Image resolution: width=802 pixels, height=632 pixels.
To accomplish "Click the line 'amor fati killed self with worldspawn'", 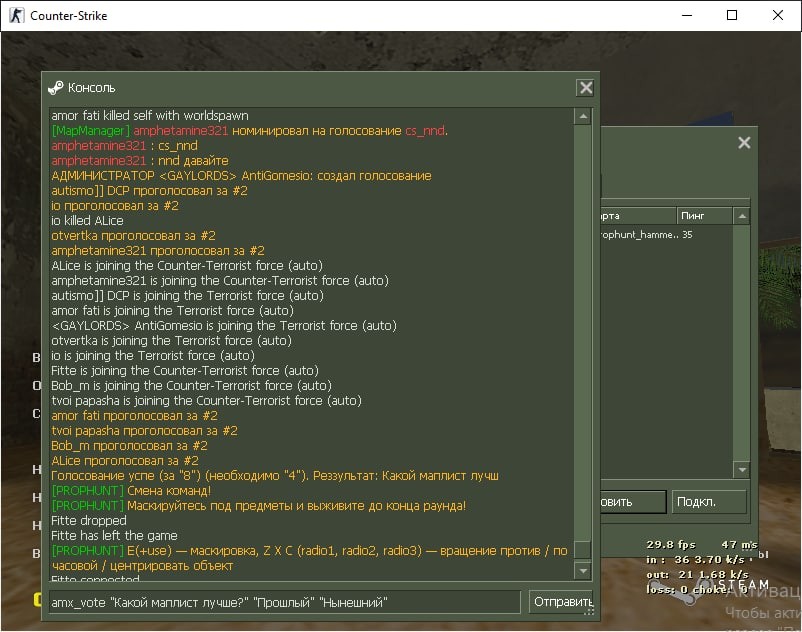I will (150, 116).
